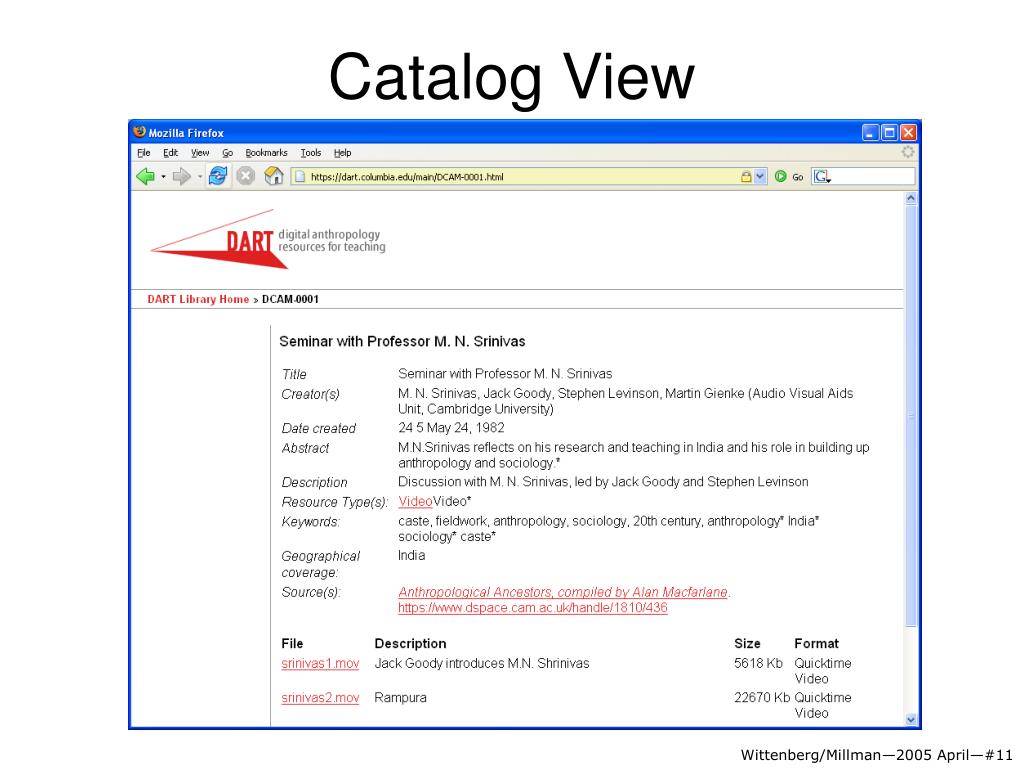This screenshot has height=768, width=1024.
Task: Click the 'Keywords:' field label
Action: pos(311,522)
